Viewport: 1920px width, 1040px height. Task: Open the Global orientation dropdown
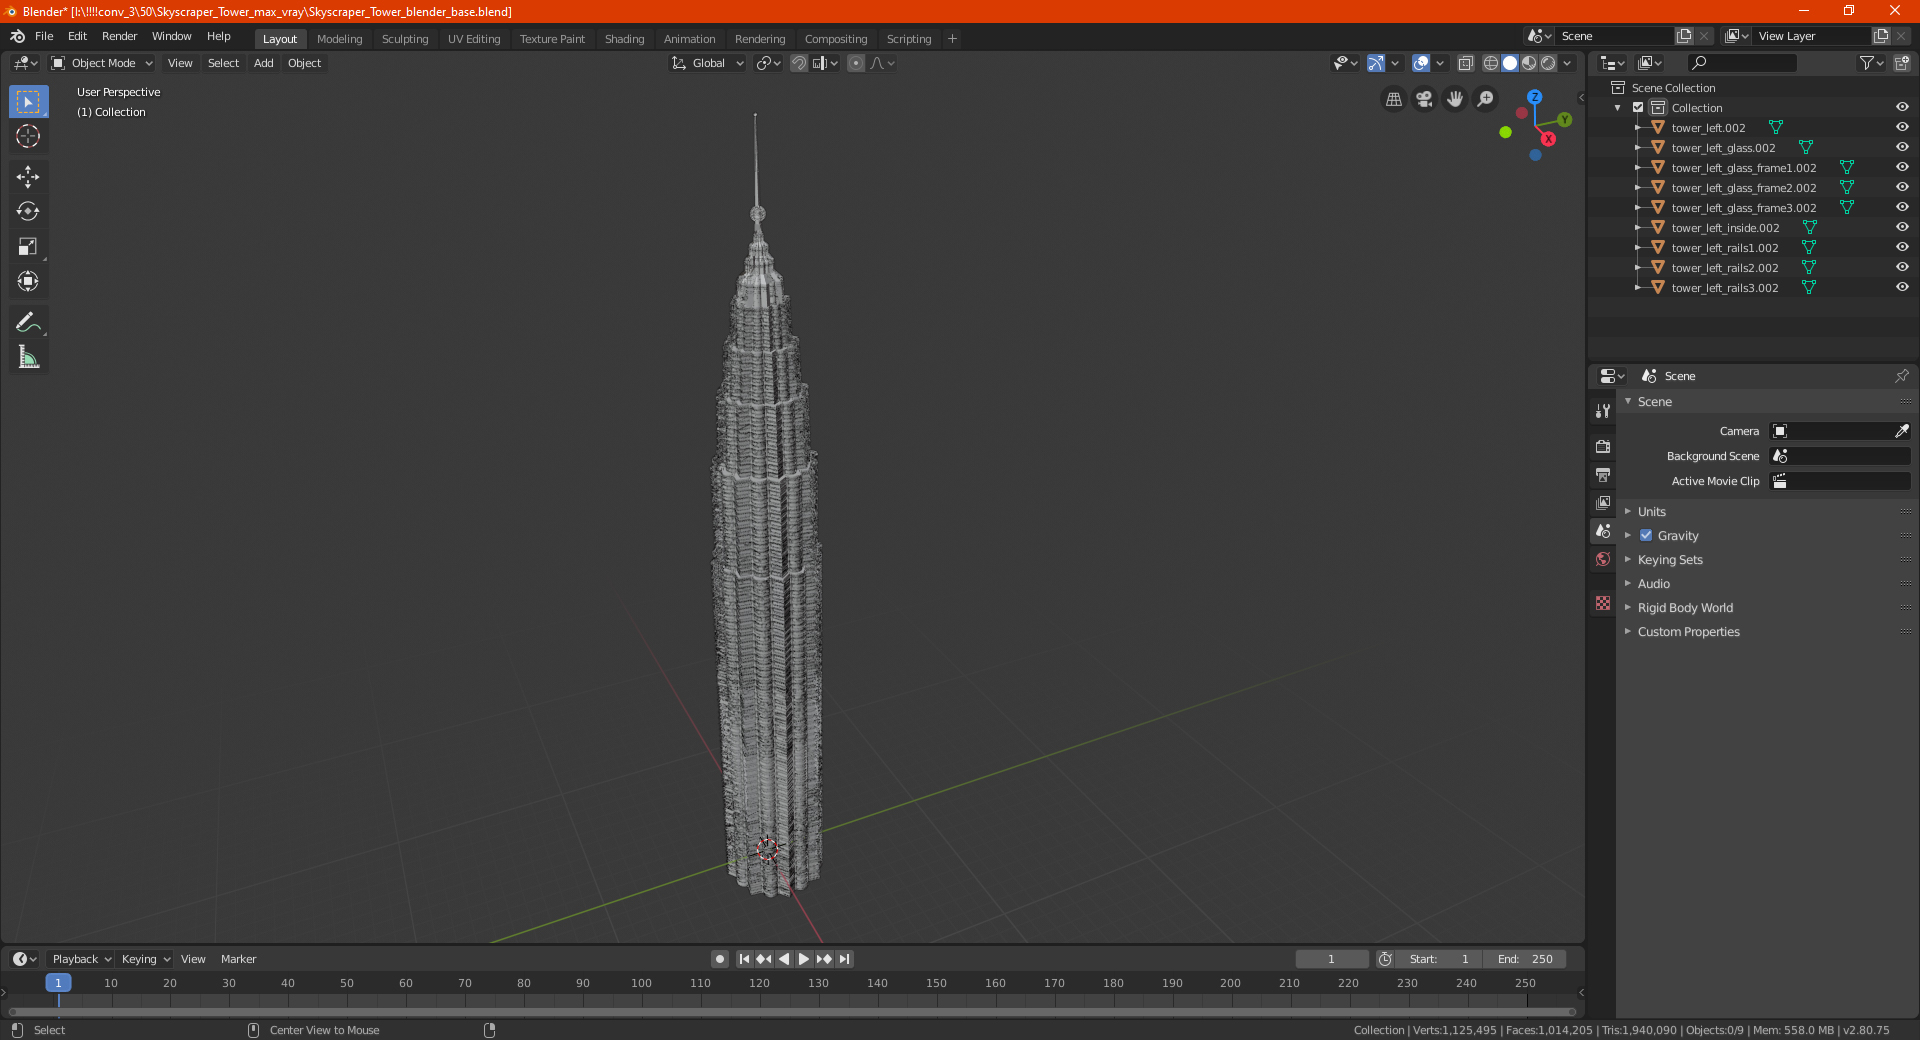(708, 63)
